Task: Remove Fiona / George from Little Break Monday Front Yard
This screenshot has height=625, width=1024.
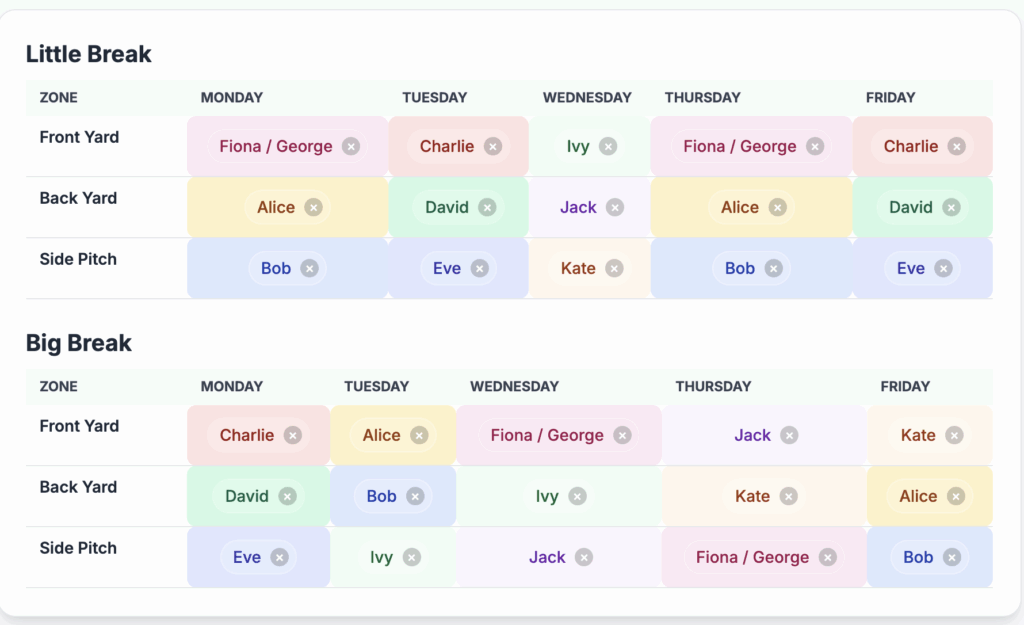Action: point(350,146)
